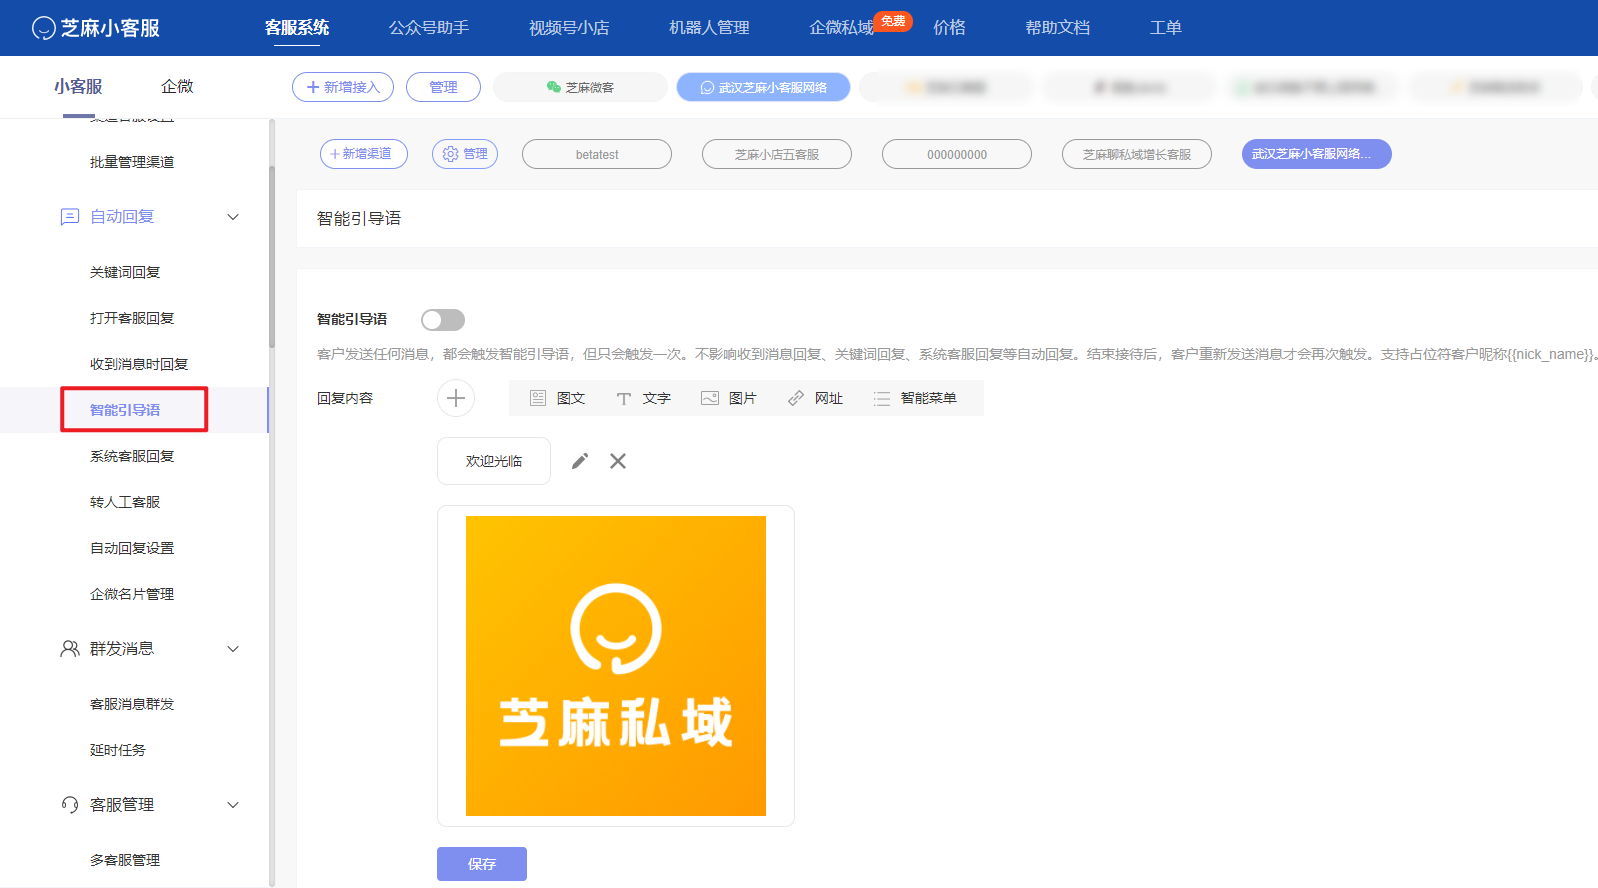Click the 新增接入 button

pos(343,87)
